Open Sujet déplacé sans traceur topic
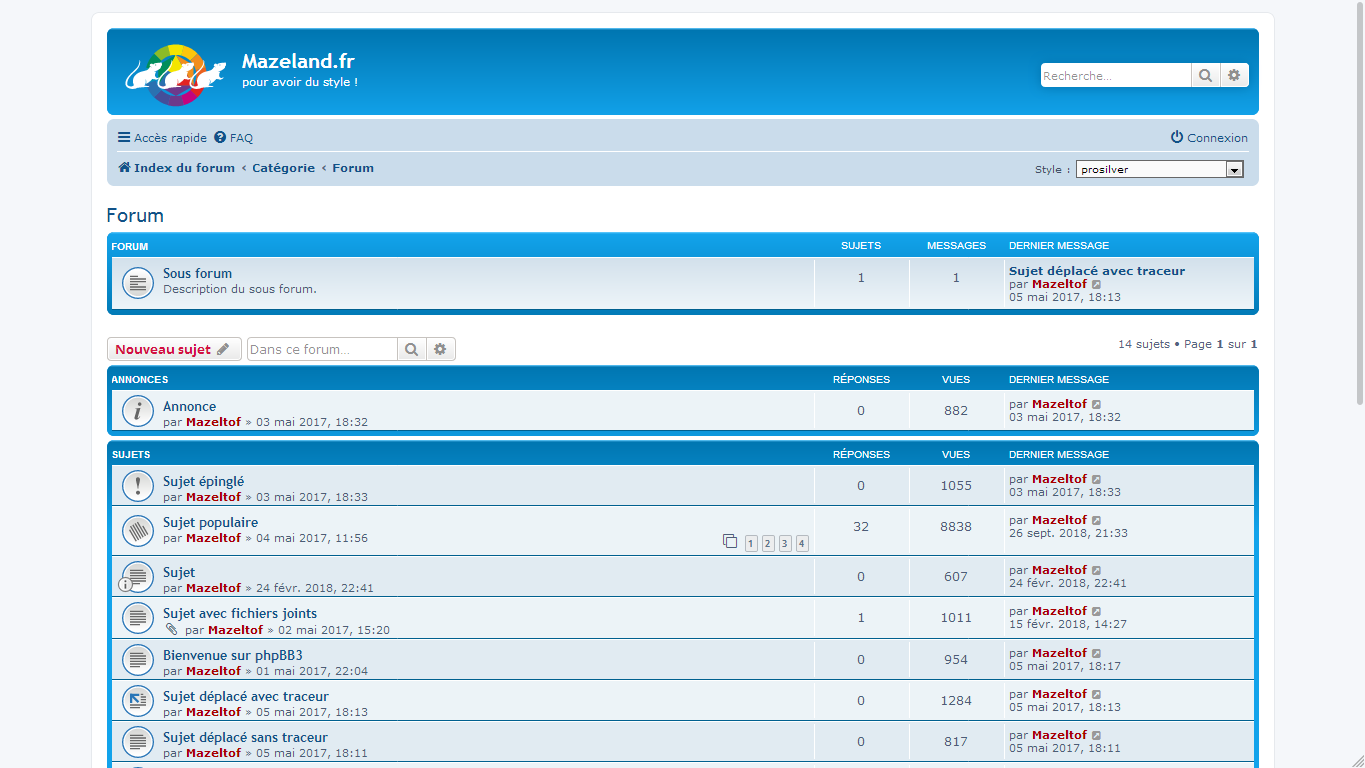Image resolution: width=1365 pixels, height=768 pixels. pos(245,737)
